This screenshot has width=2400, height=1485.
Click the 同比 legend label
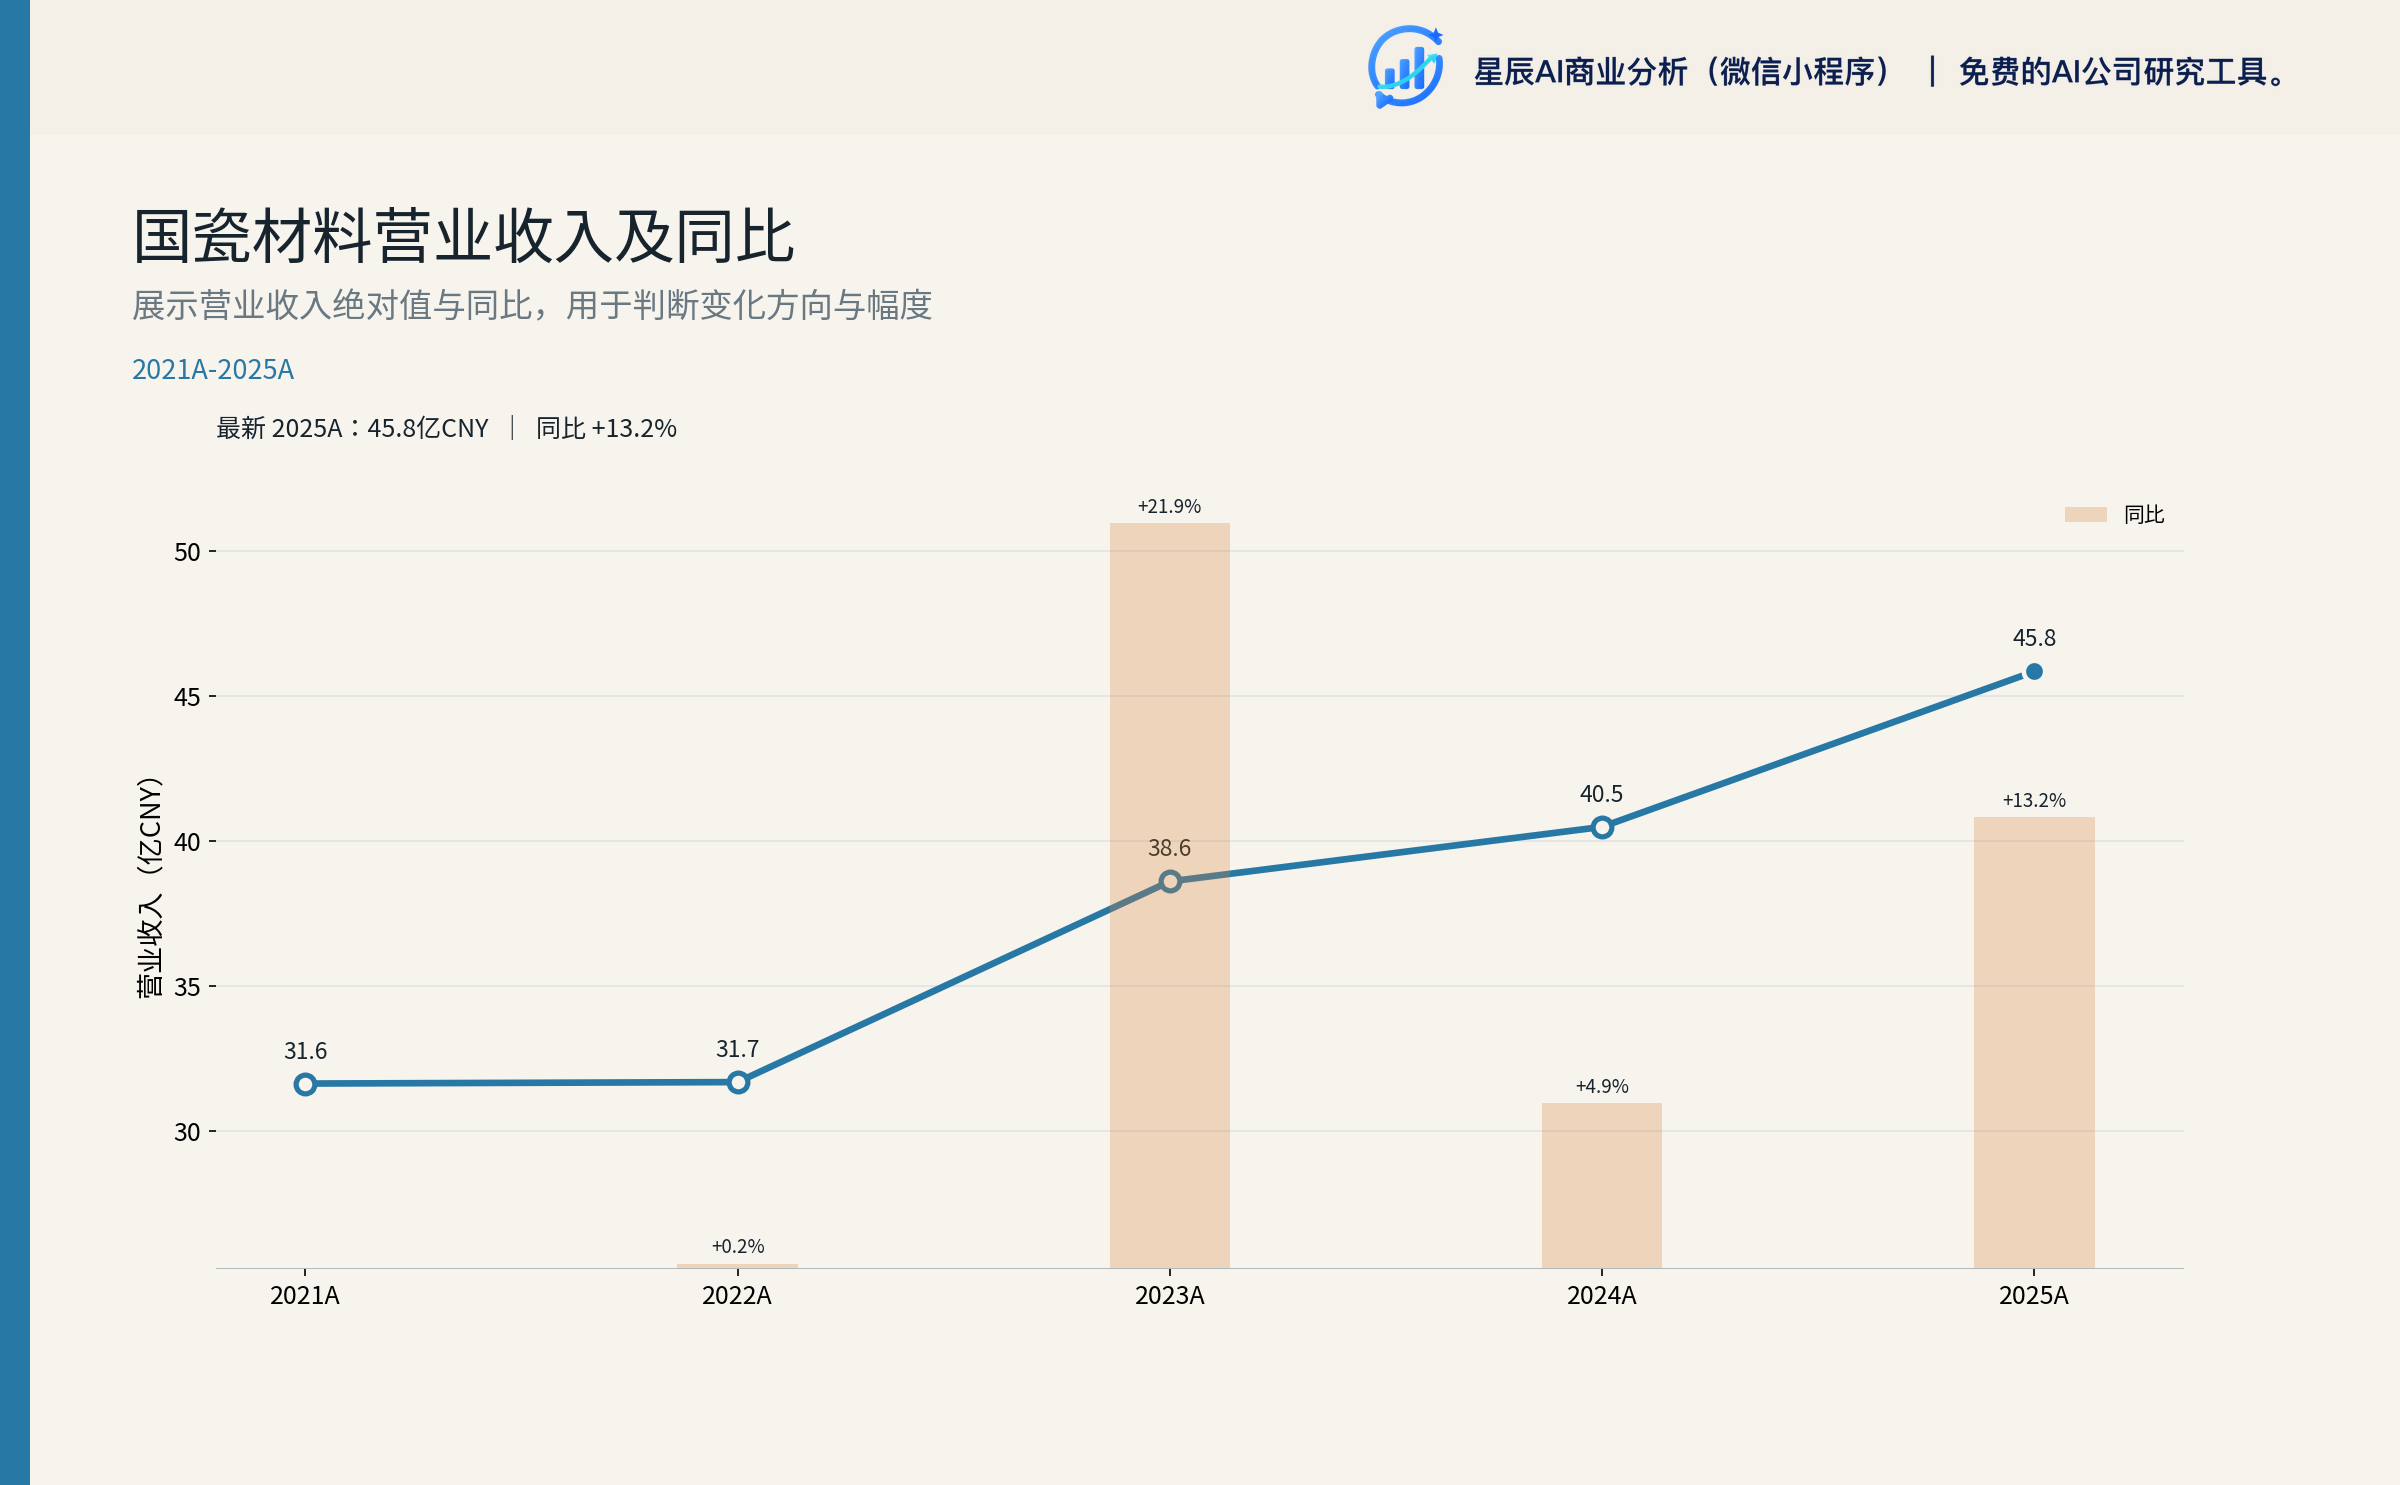[2144, 514]
